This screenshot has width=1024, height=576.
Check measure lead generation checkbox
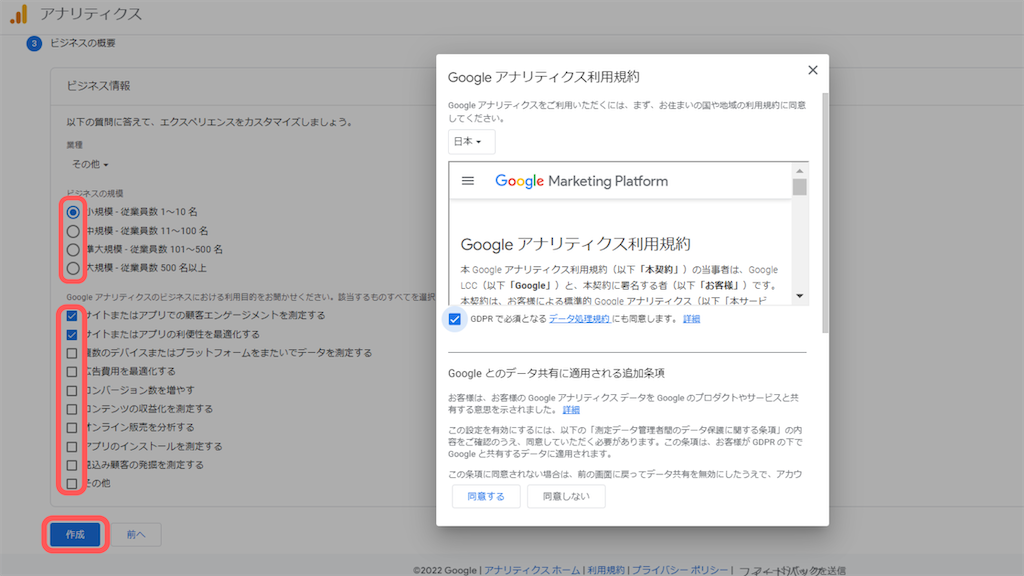click(x=72, y=465)
